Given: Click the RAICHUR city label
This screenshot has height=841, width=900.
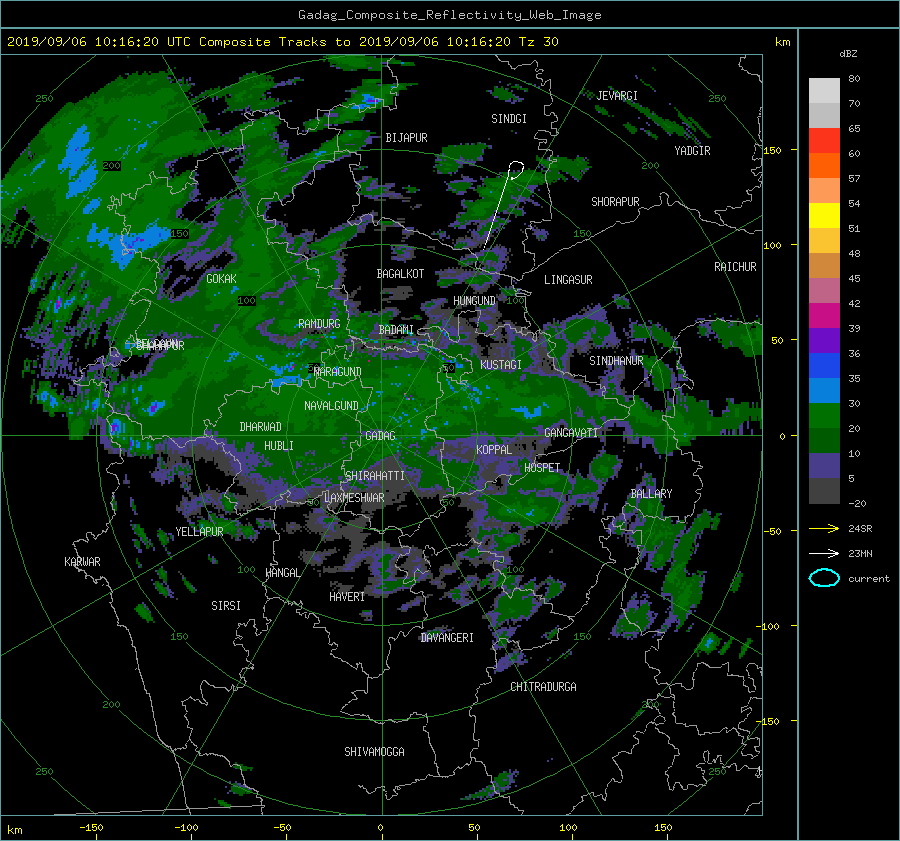Looking at the screenshot, I should tap(735, 267).
